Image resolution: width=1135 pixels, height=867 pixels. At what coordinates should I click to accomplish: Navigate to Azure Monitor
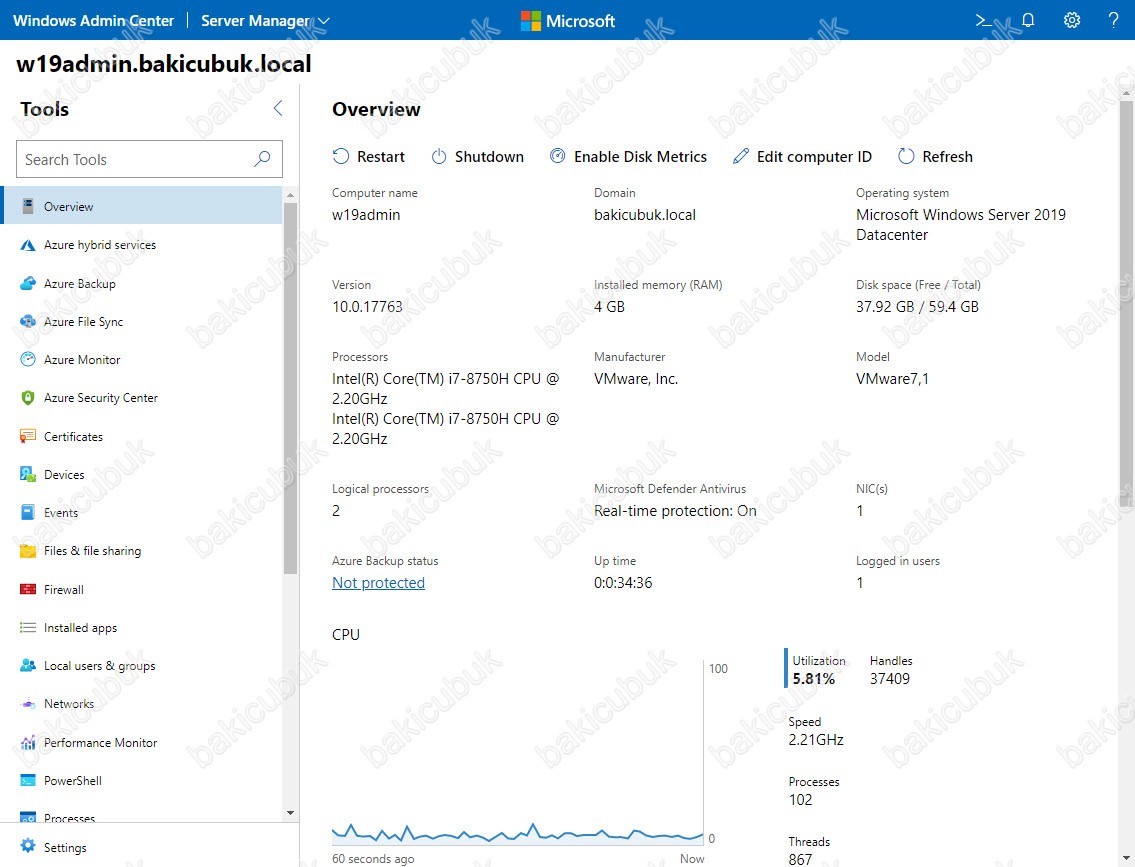tap(142, 359)
